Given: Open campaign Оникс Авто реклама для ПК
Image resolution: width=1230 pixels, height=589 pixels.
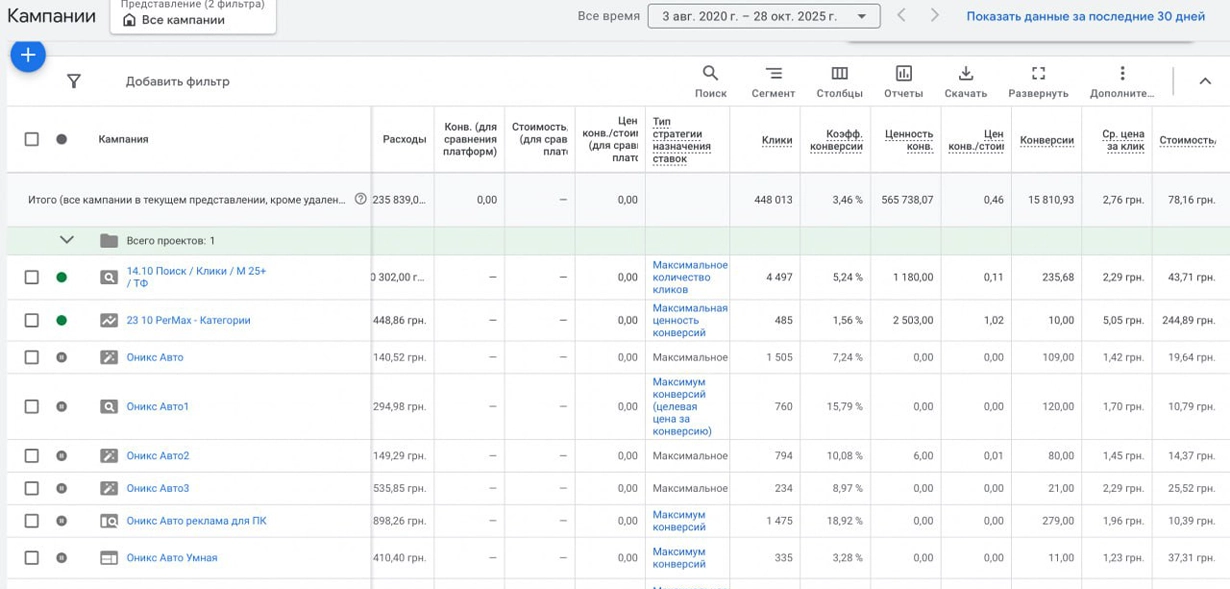Looking at the screenshot, I should click(196, 521).
